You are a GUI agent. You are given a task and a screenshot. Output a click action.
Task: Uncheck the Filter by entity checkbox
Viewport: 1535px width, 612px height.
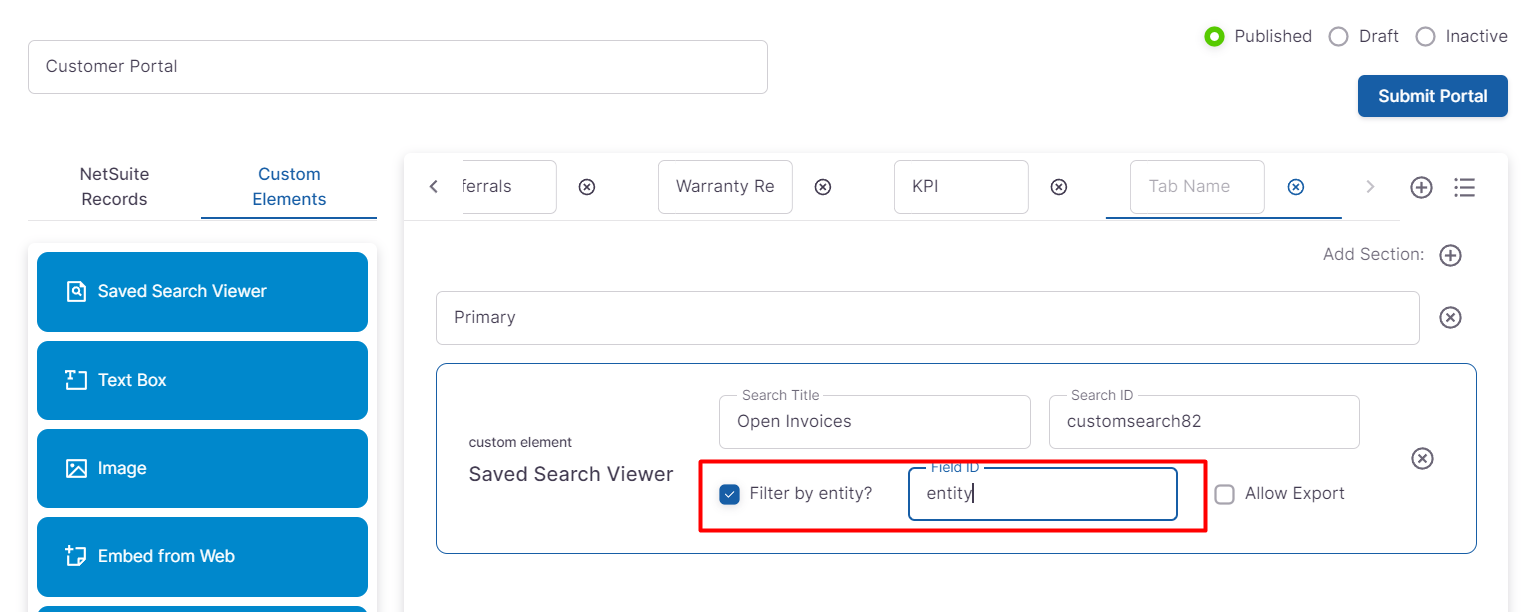730,494
